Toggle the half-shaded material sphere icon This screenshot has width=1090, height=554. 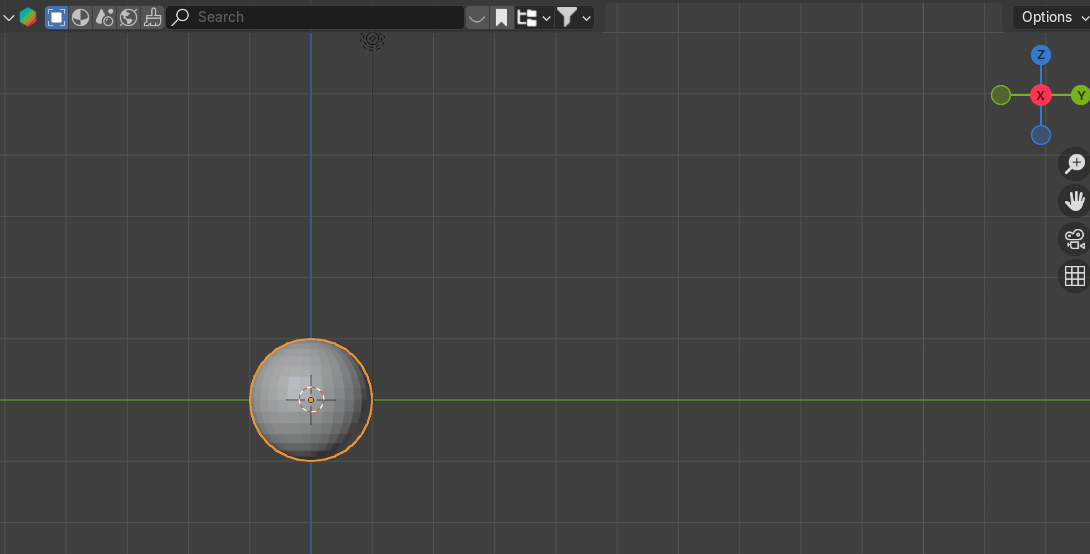pos(81,17)
